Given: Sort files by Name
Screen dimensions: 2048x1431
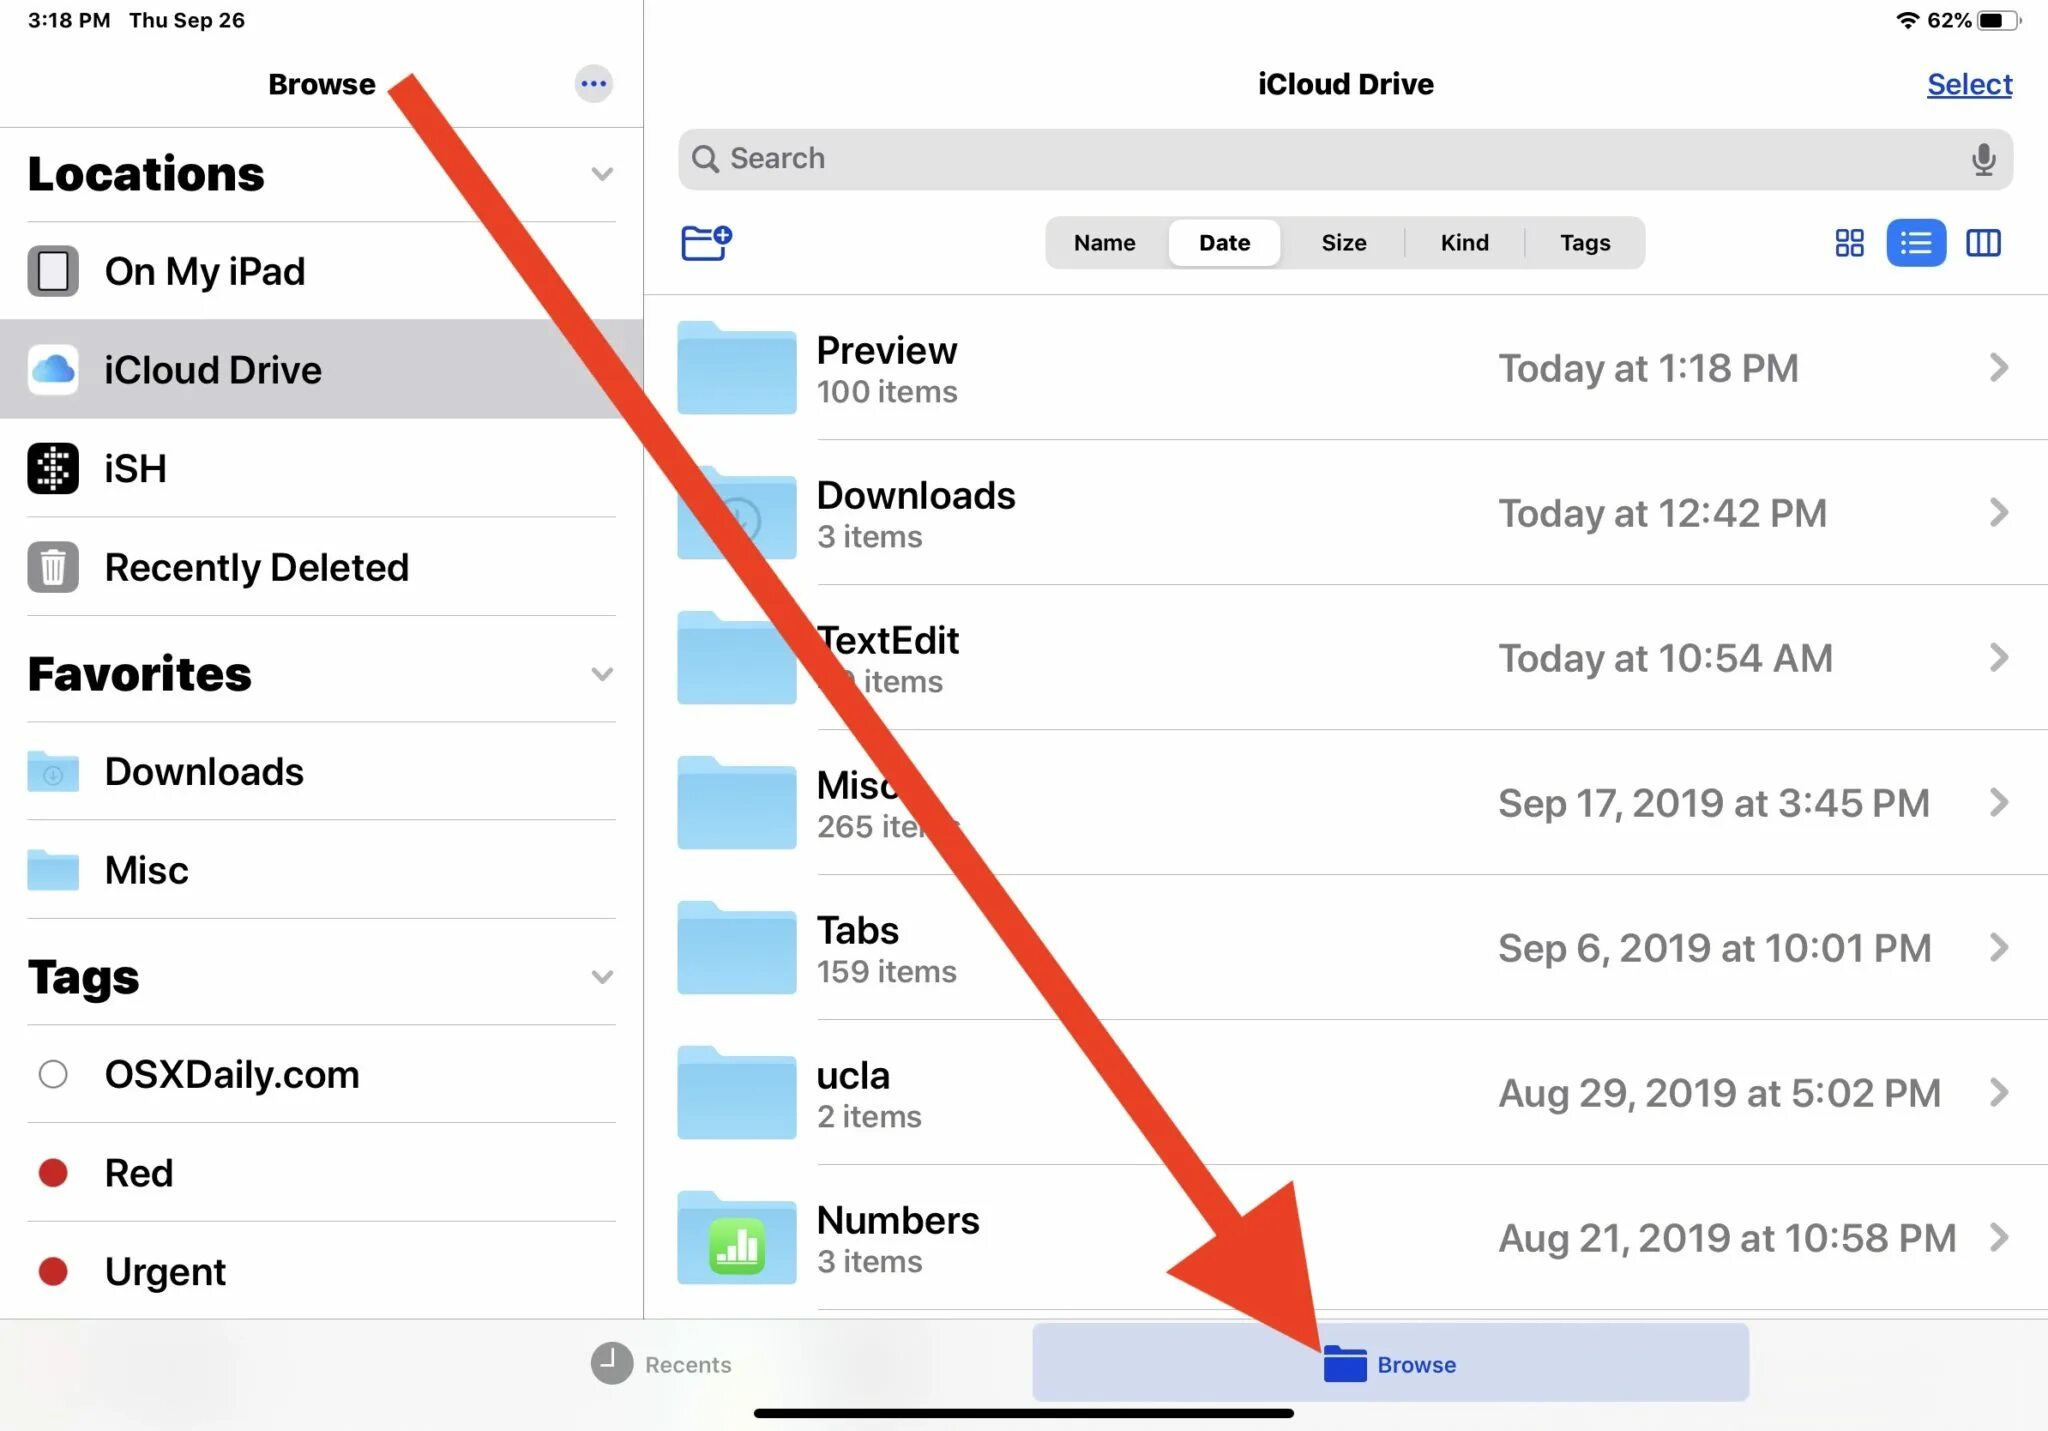Looking at the screenshot, I should click(1105, 243).
